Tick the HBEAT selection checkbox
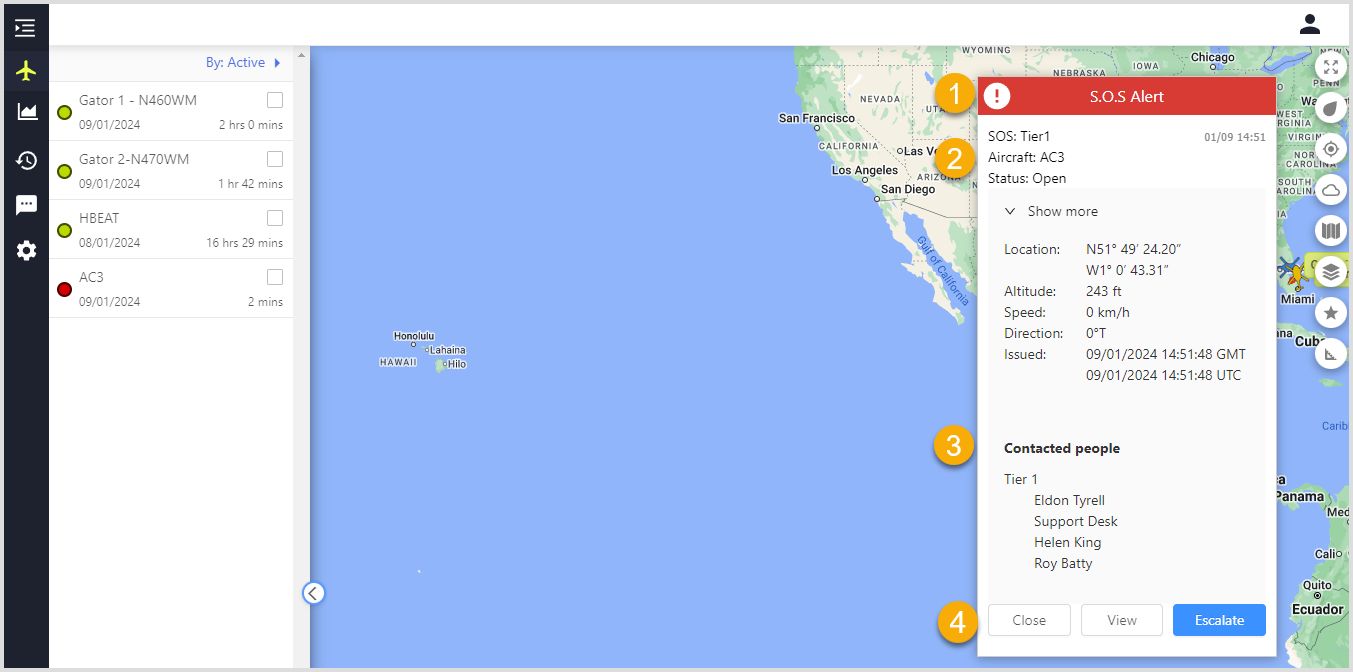Viewport: 1353px width, 672px height. 275,218
